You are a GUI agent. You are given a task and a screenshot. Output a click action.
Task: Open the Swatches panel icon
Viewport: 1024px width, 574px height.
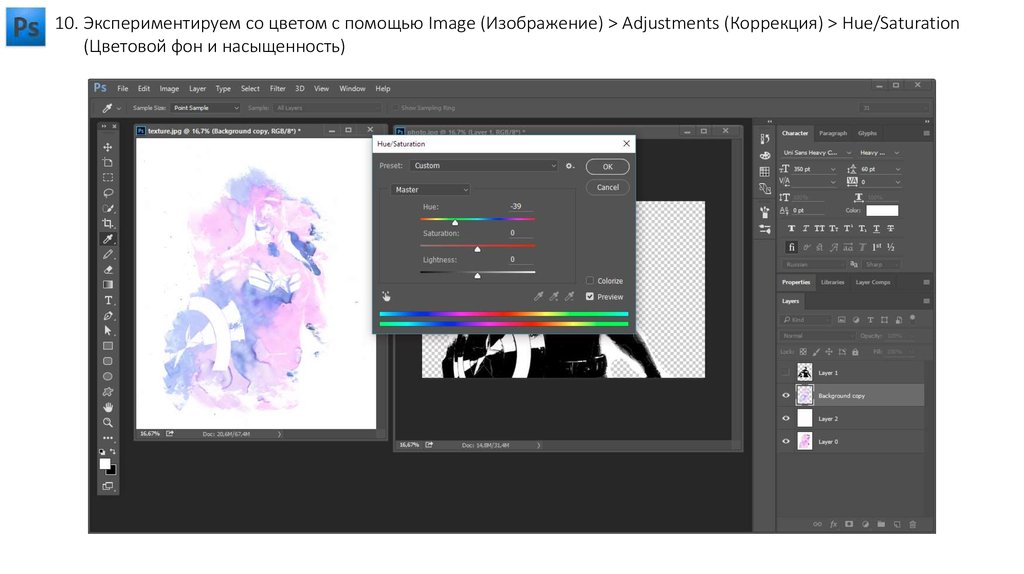tap(765, 172)
